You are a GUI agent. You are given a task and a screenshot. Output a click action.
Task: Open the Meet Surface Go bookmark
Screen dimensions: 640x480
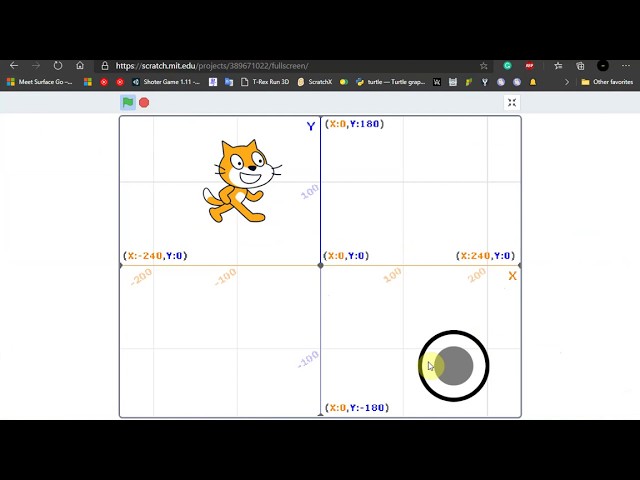[40, 82]
